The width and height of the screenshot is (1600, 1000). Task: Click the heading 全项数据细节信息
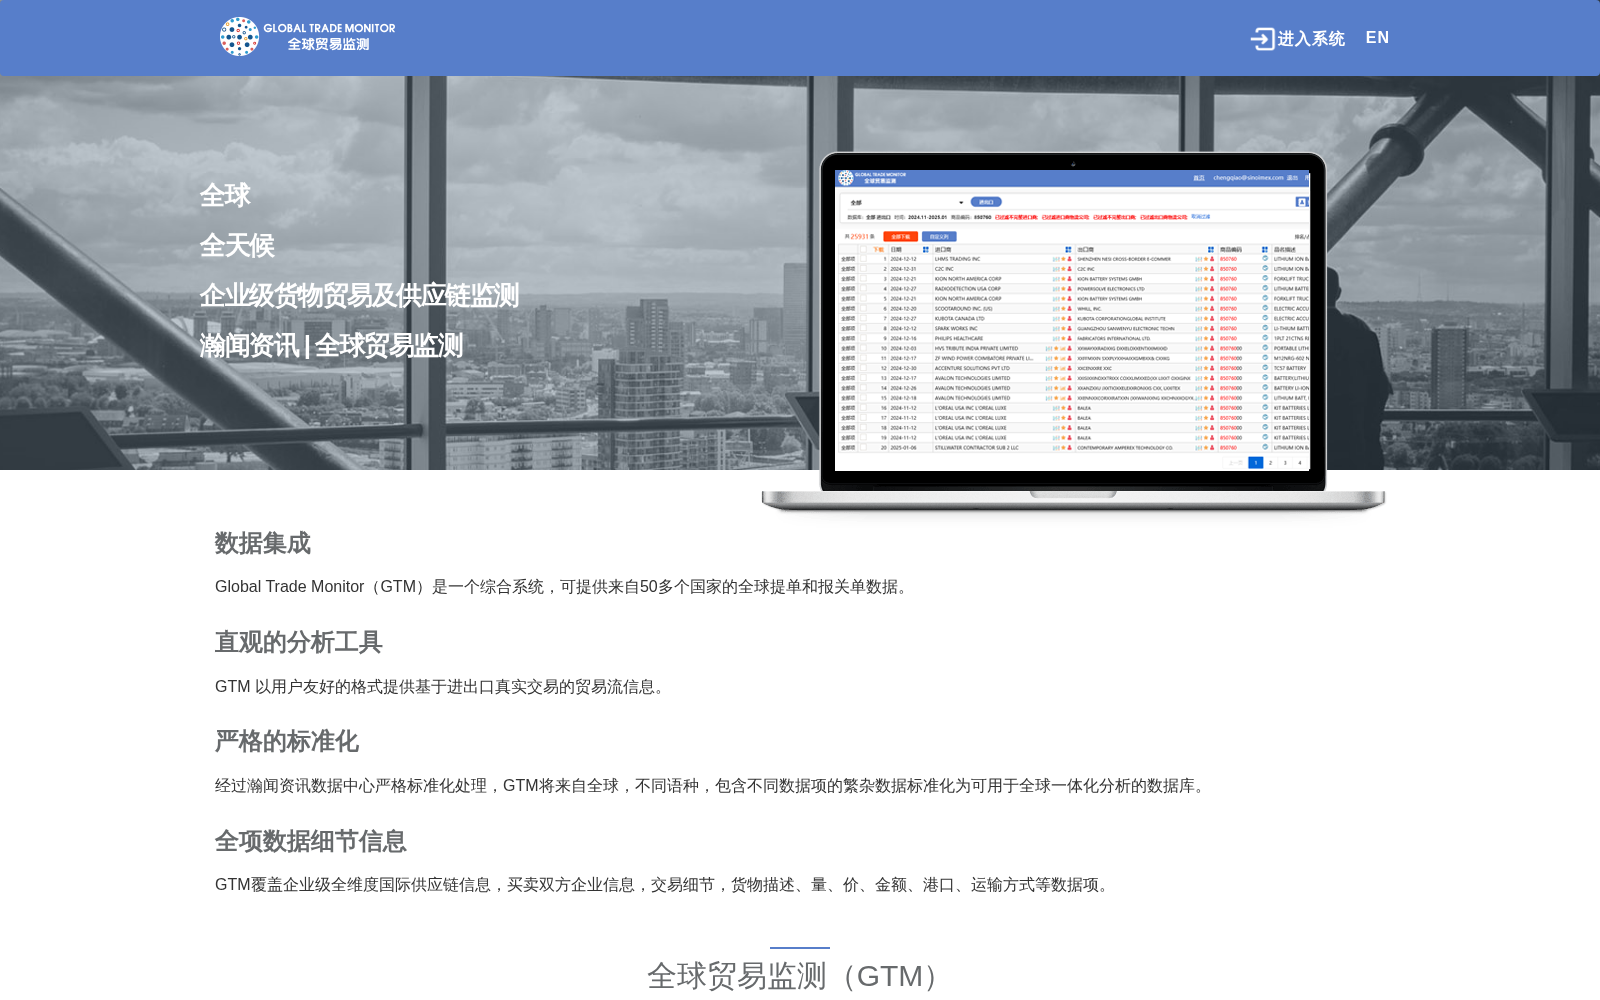tap(311, 841)
